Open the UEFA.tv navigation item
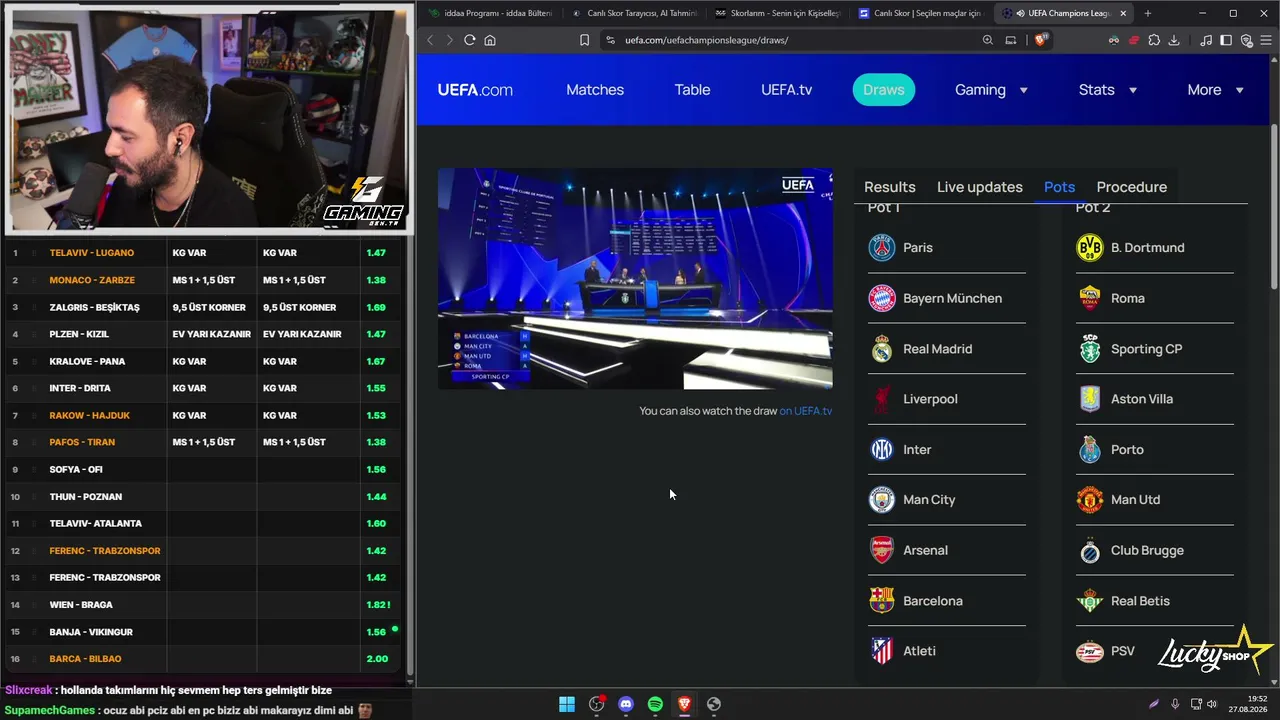The width and height of the screenshot is (1280, 720). (x=786, y=90)
